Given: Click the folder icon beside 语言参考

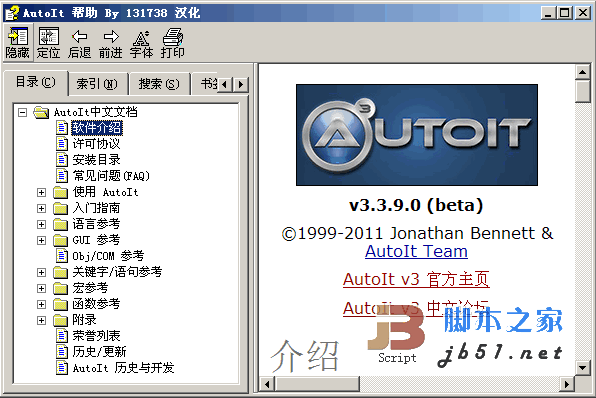Looking at the screenshot, I should pos(60,224).
